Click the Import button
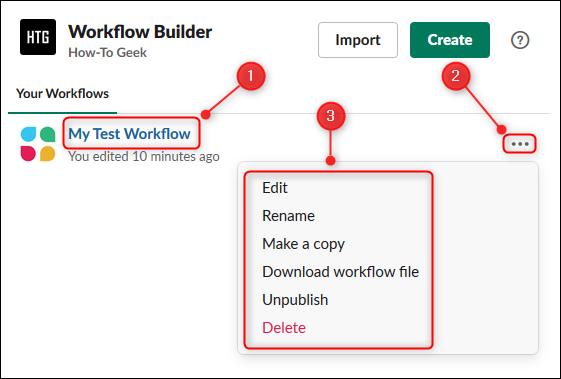 coord(358,40)
